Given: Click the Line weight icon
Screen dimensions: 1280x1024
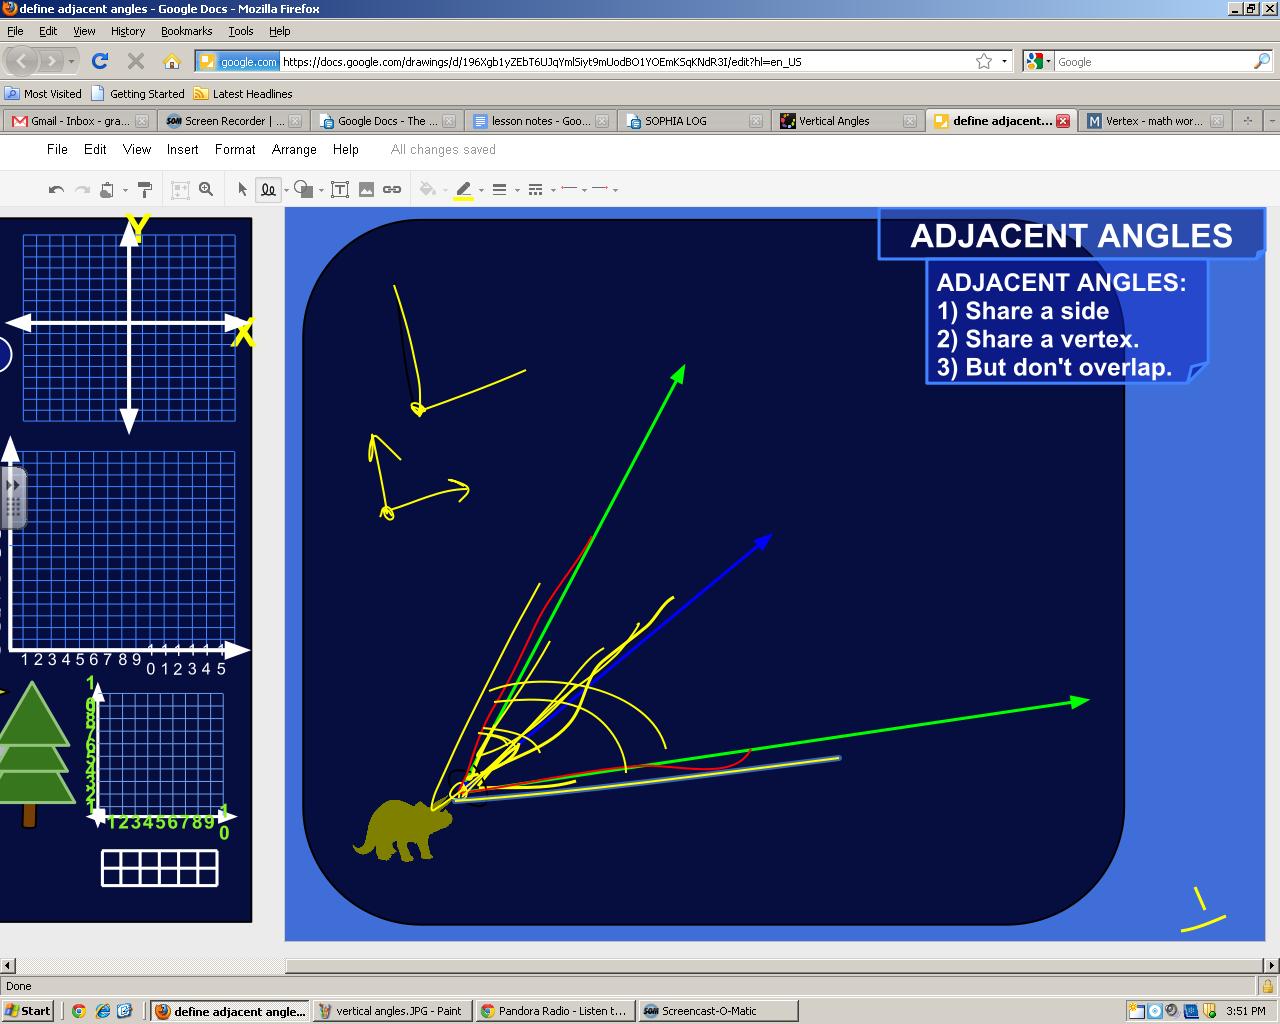Looking at the screenshot, I should coord(499,189).
